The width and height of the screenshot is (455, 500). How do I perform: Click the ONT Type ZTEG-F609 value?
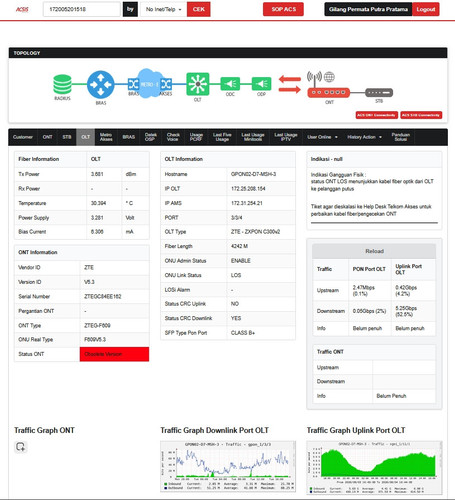(x=97, y=325)
